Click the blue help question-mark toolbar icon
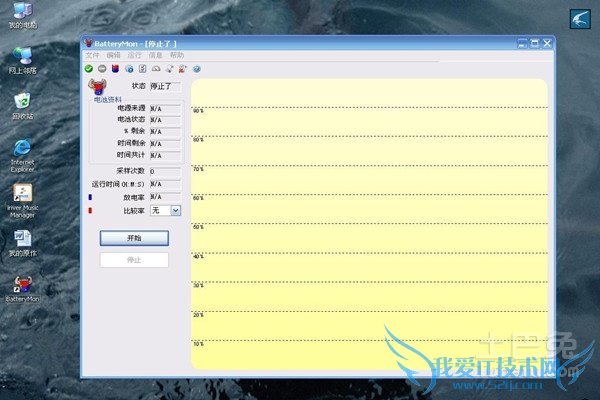The image size is (600, 400). 197,69
